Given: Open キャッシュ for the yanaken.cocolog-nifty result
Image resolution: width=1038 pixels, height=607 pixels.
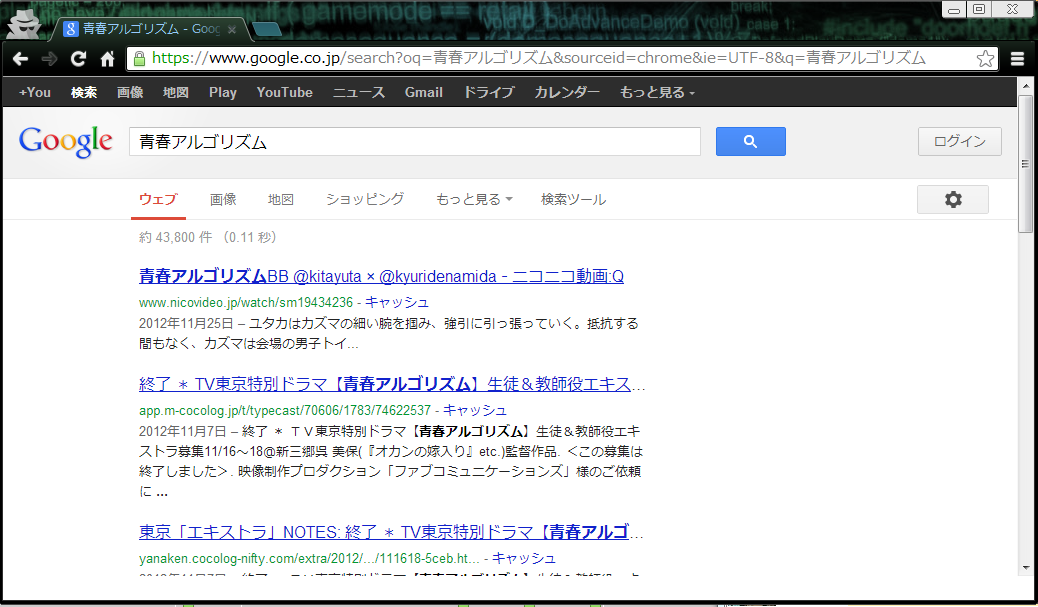Looking at the screenshot, I should tap(524, 559).
